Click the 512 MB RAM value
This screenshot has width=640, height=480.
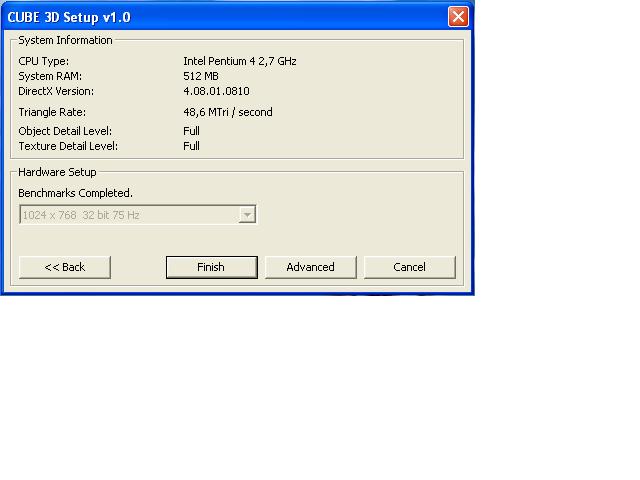click(200, 76)
